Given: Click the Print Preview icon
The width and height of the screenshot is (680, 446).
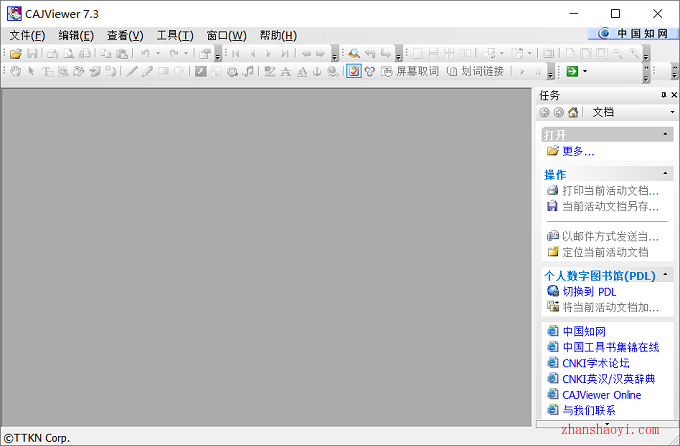Looking at the screenshot, I should point(69,53).
